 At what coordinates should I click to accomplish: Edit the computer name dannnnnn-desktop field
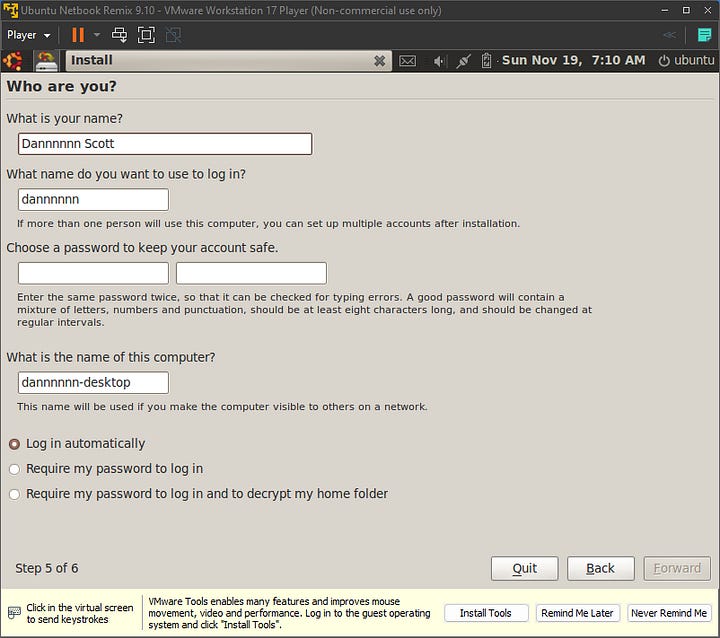[x=93, y=383]
